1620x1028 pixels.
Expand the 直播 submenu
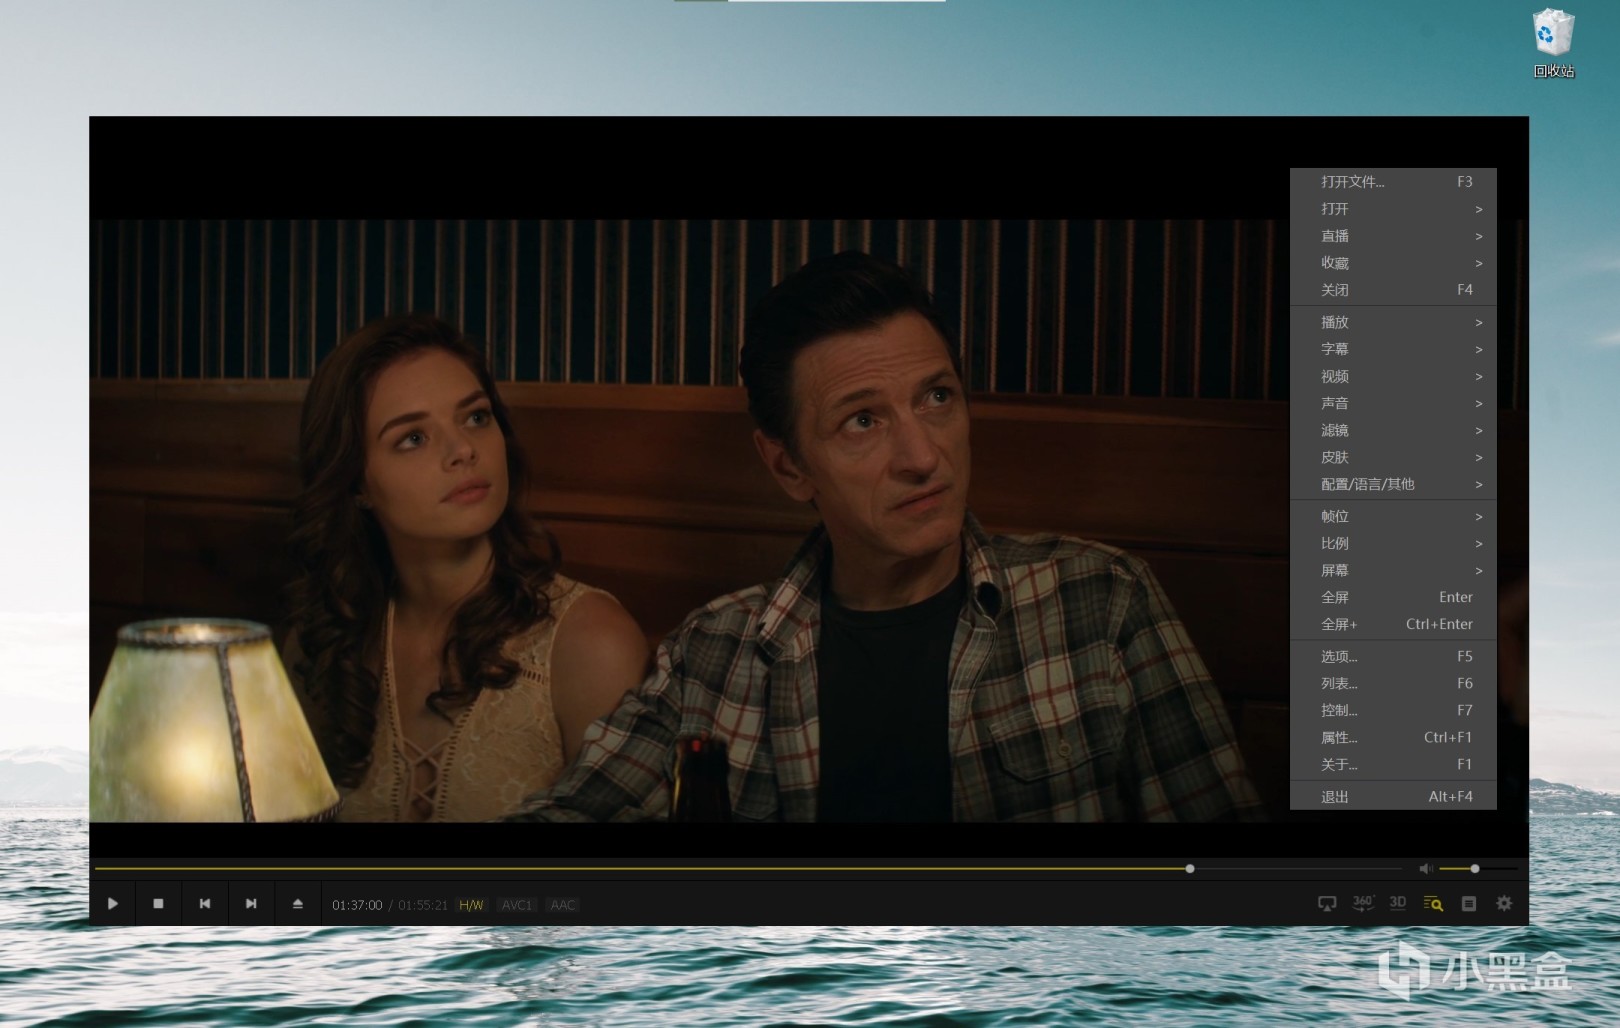(1393, 236)
